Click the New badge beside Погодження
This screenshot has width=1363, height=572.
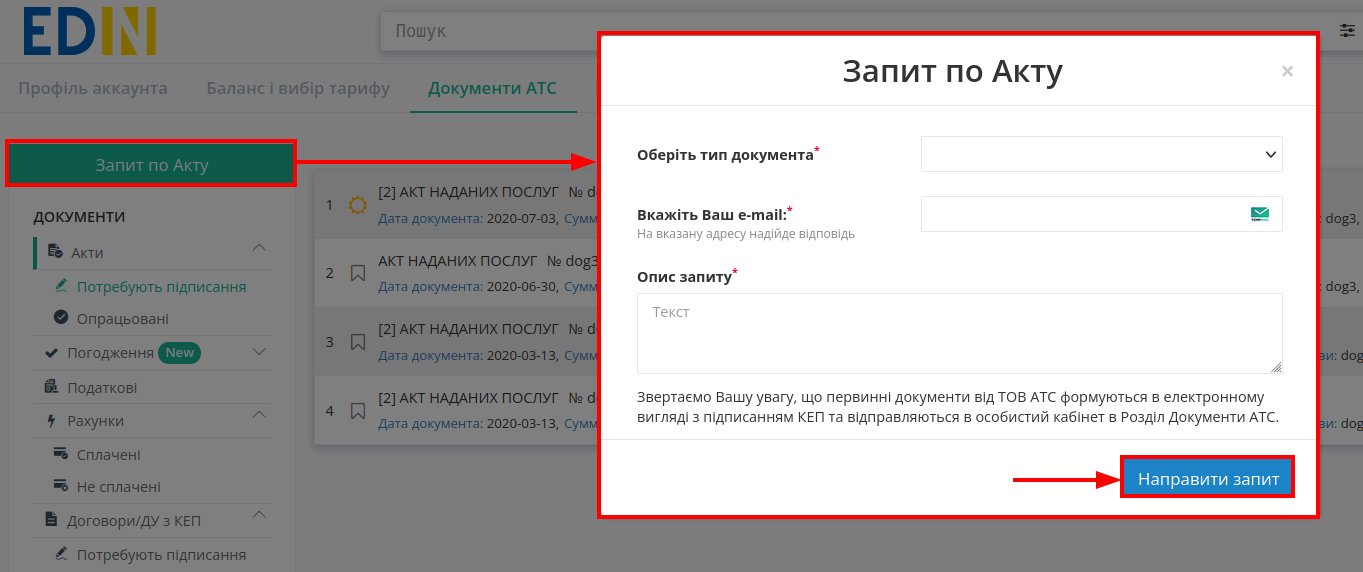tap(180, 352)
